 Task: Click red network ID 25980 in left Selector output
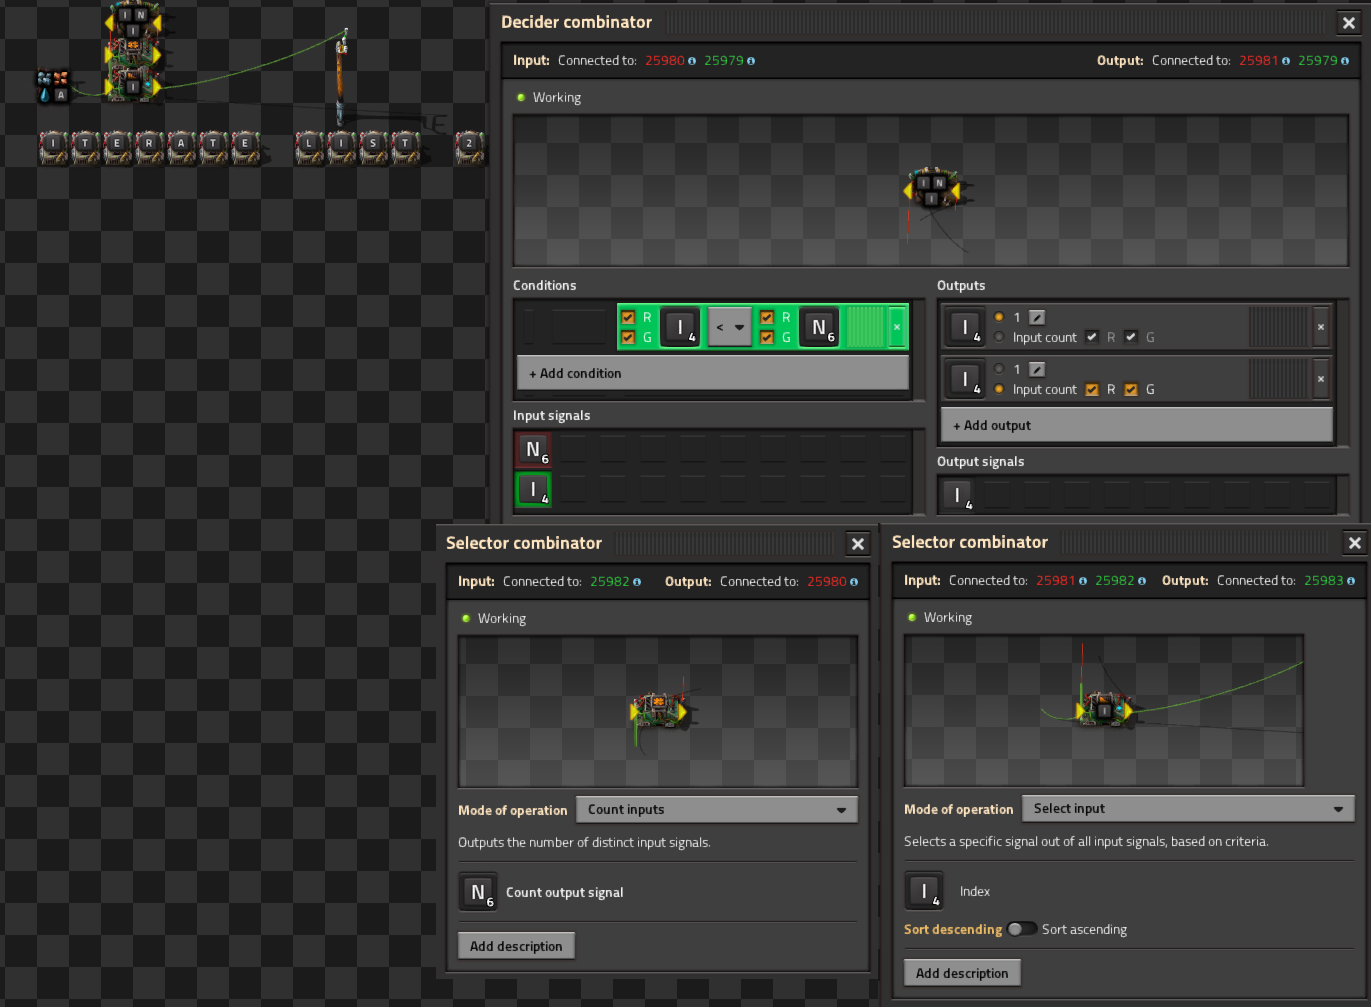(827, 582)
